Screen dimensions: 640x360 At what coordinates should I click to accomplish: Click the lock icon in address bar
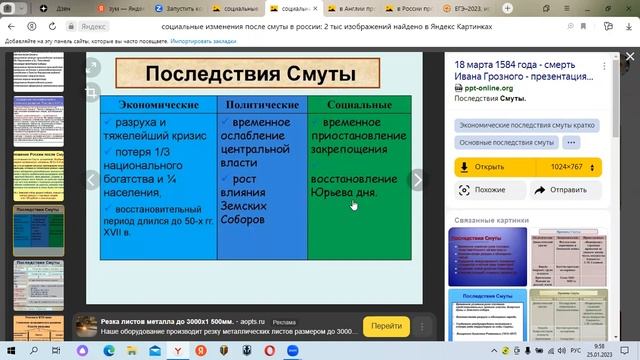coord(71,27)
